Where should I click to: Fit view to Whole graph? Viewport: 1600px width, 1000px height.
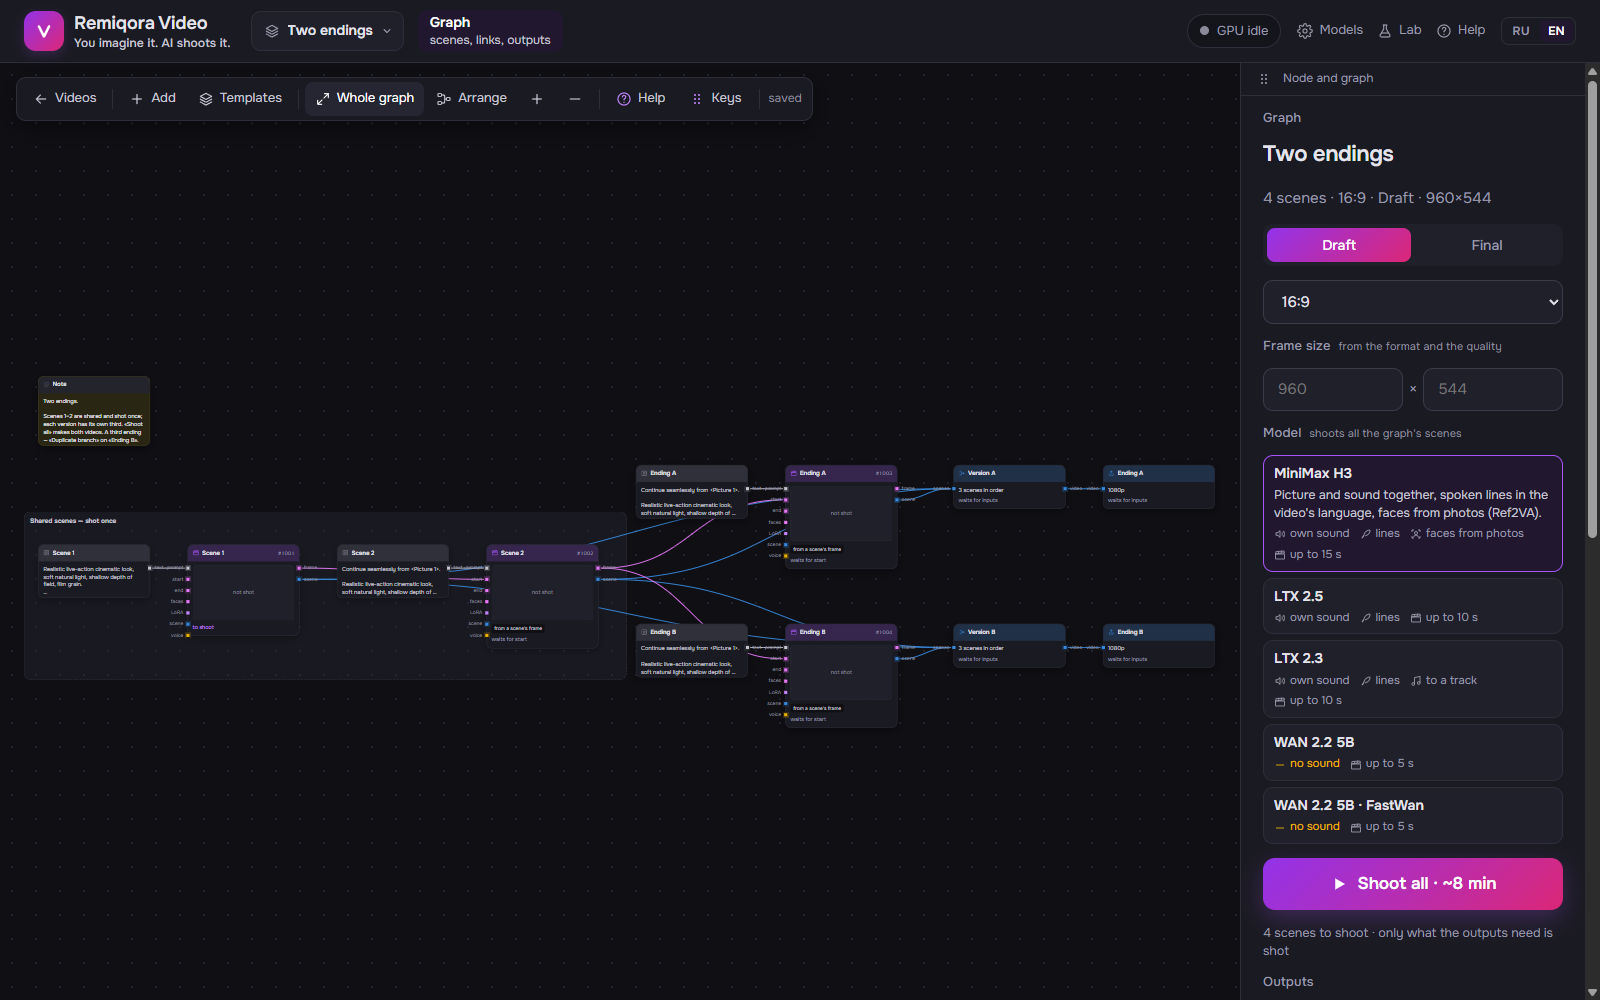tap(365, 99)
